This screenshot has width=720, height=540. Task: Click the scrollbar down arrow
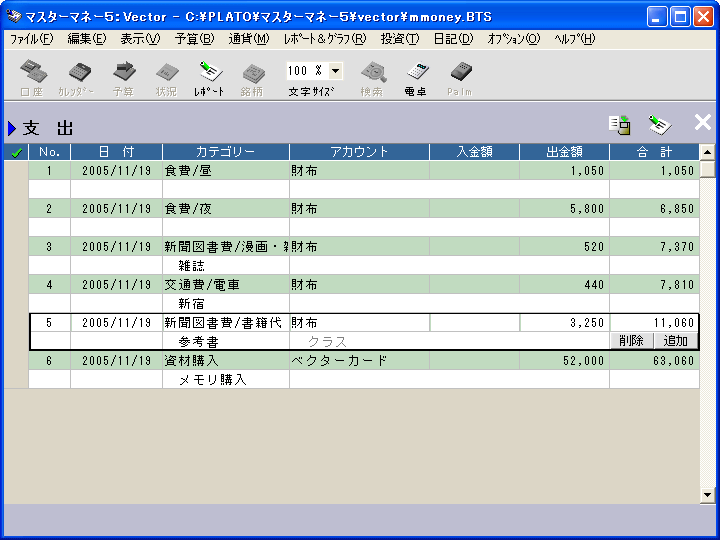click(707, 495)
